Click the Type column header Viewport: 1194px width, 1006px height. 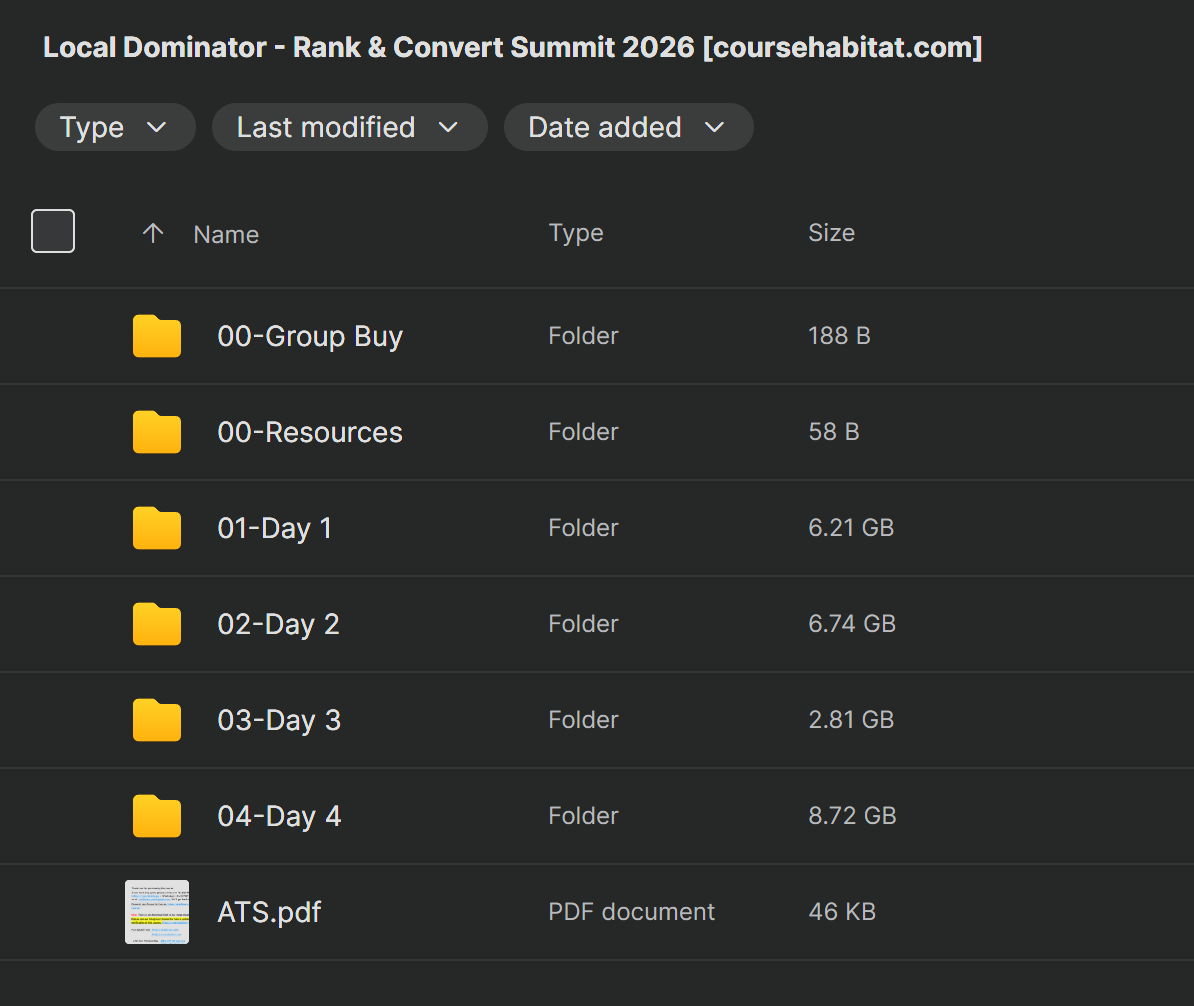click(x=576, y=233)
